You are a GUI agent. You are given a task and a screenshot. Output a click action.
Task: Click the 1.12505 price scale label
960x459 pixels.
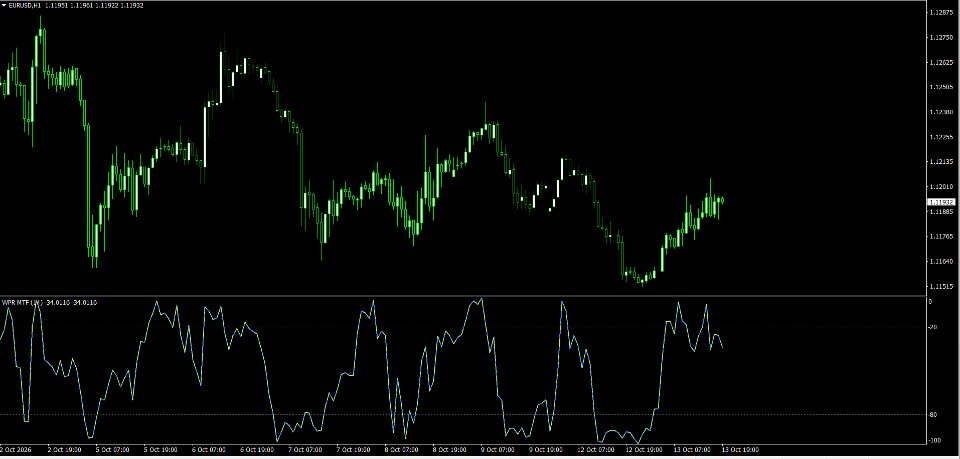[x=941, y=87]
